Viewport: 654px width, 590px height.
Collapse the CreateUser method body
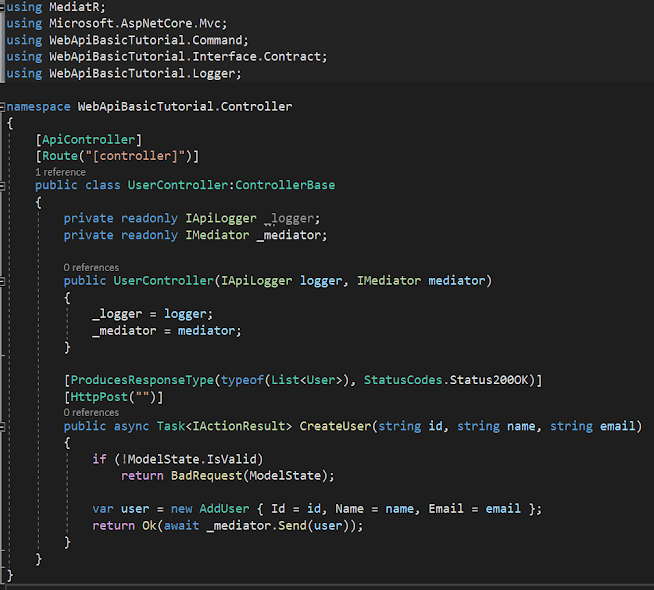(x=2, y=427)
